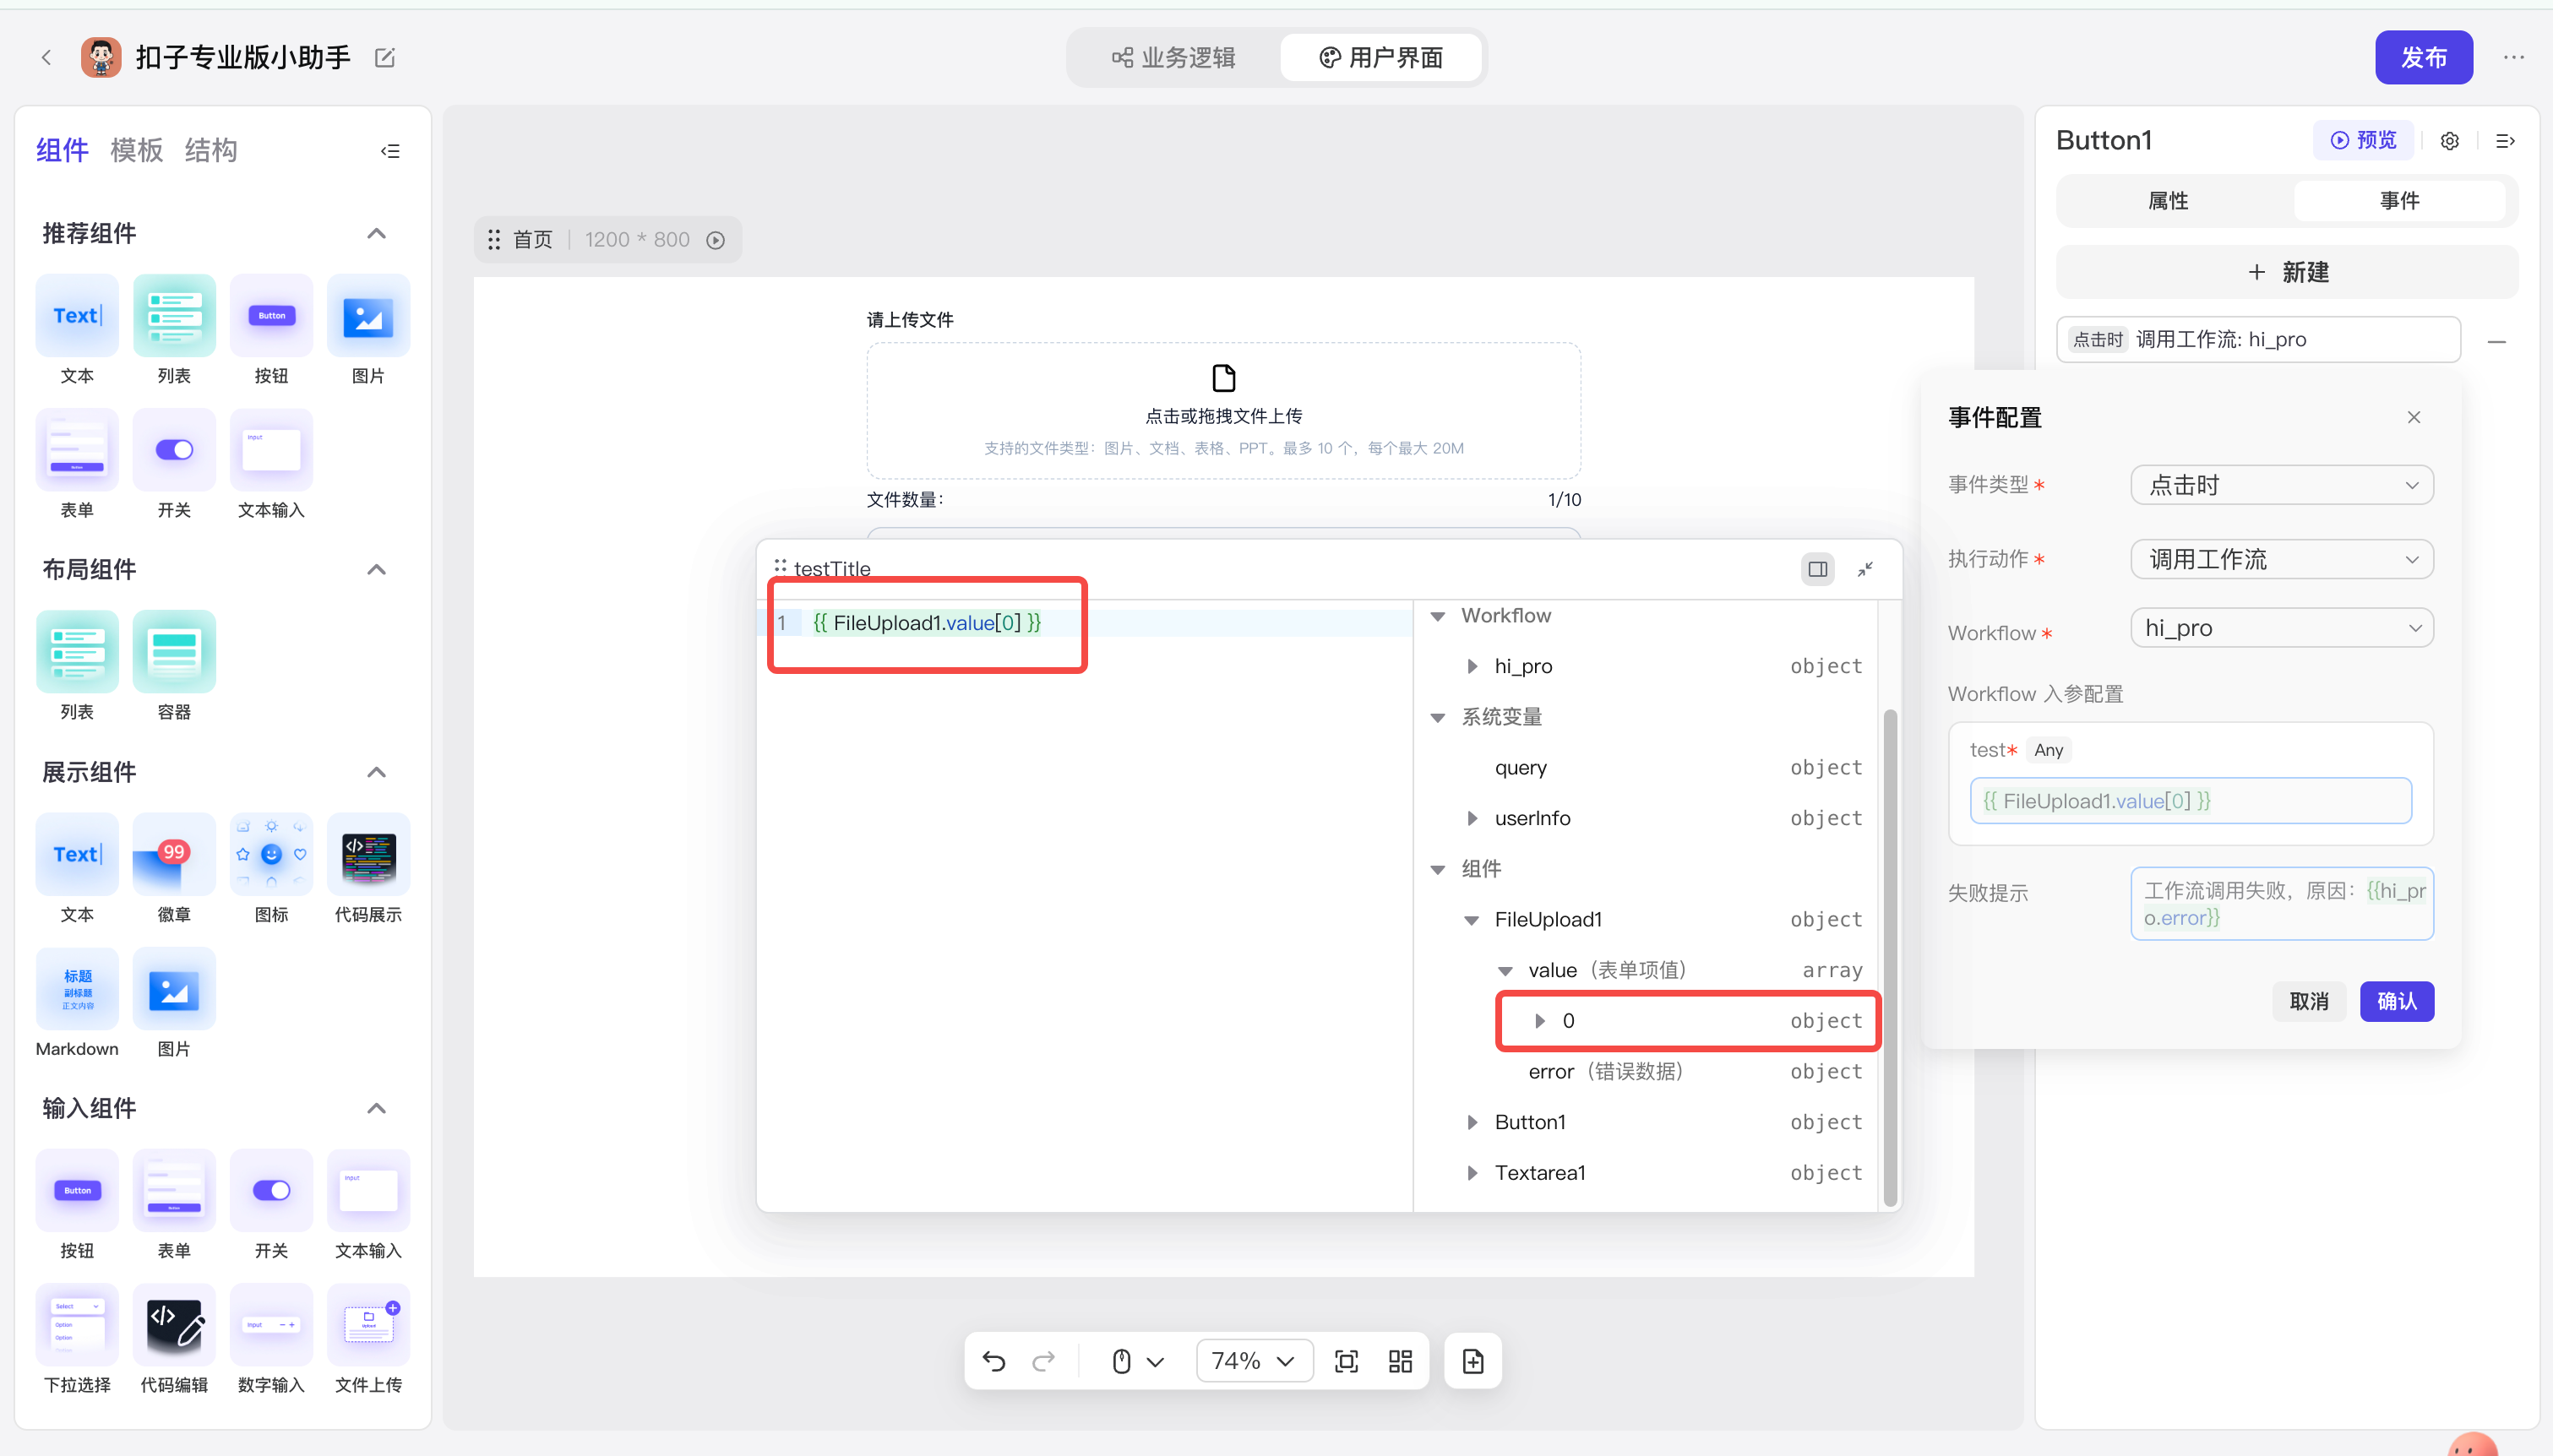The height and width of the screenshot is (1456, 2553).
Task: Click the 开关 toggle in 输入组件
Action: click(x=271, y=1191)
